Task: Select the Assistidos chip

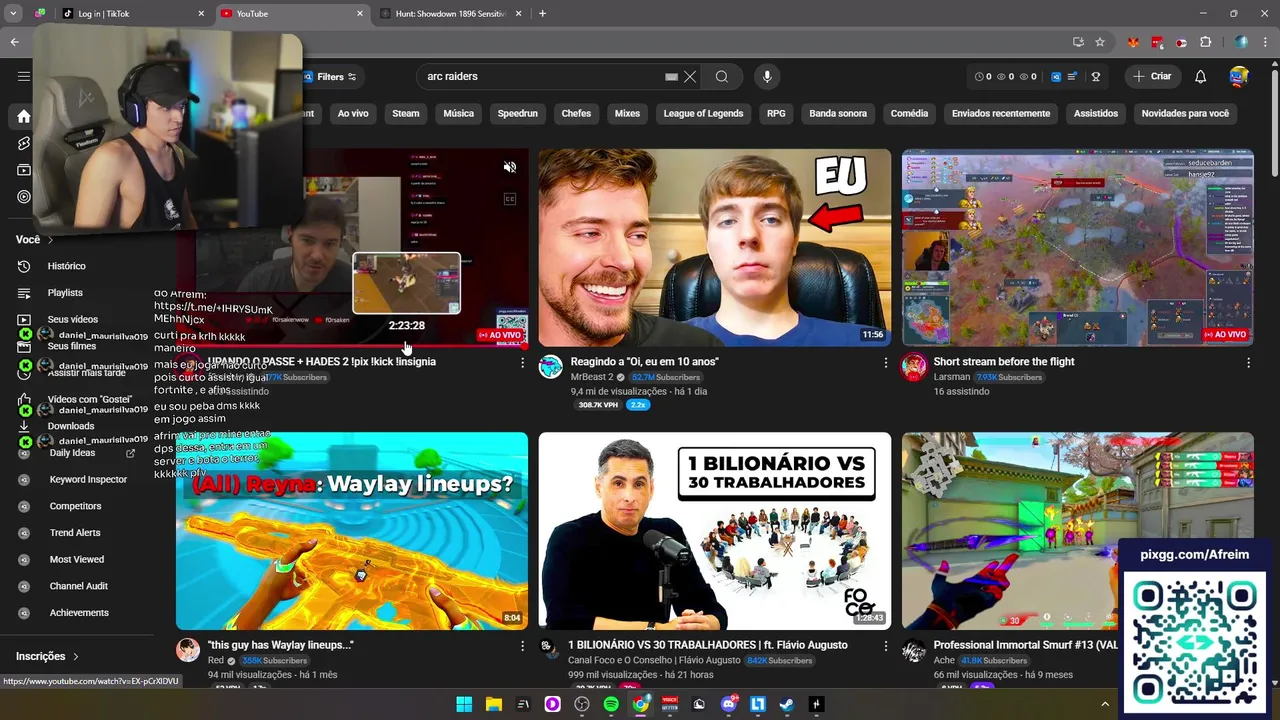Action: click(x=1096, y=113)
